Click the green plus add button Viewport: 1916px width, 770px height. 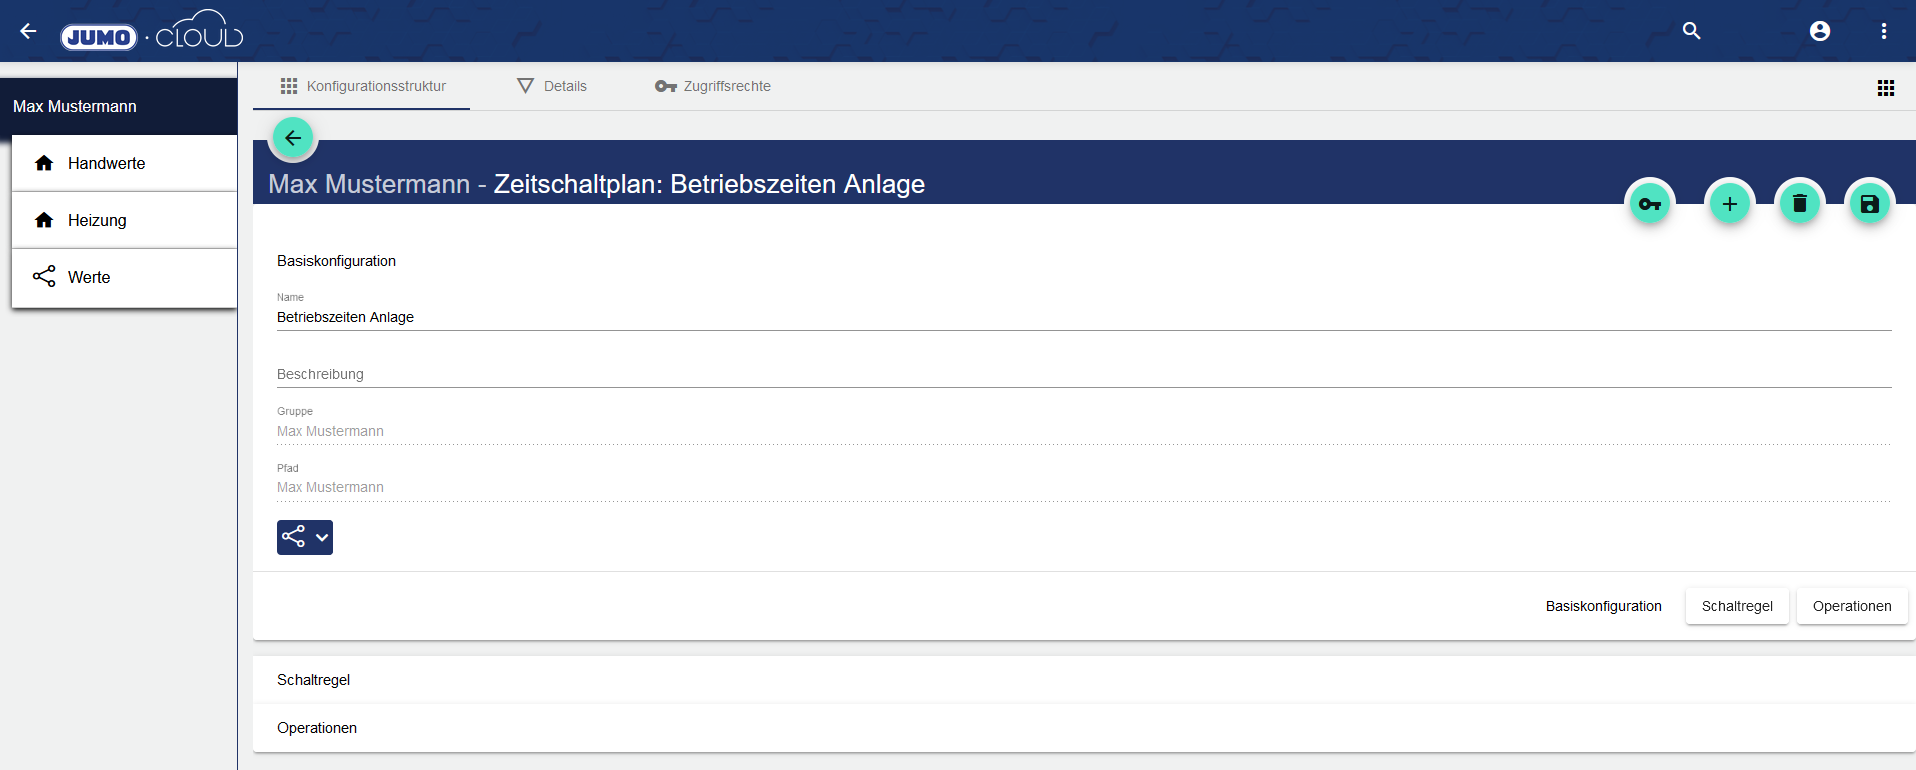(x=1729, y=204)
